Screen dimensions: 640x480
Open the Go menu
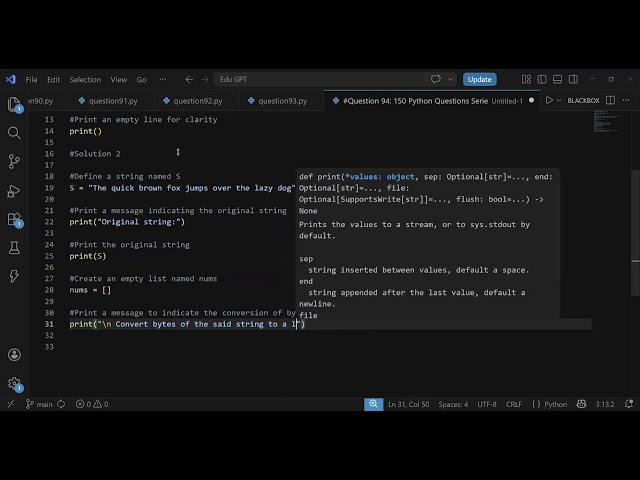tap(141, 80)
